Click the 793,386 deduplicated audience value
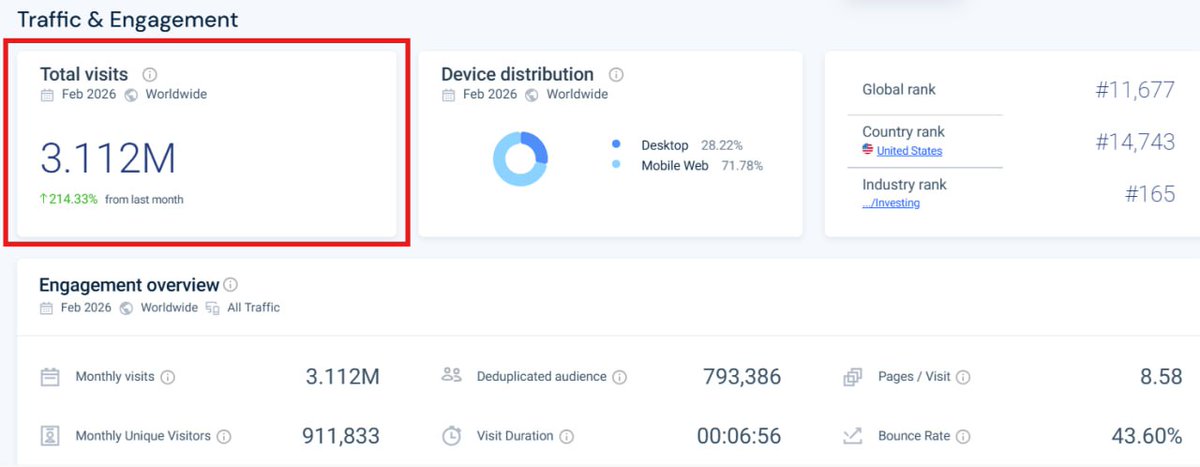This screenshot has width=1200, height=467. (x=742, y=377)
